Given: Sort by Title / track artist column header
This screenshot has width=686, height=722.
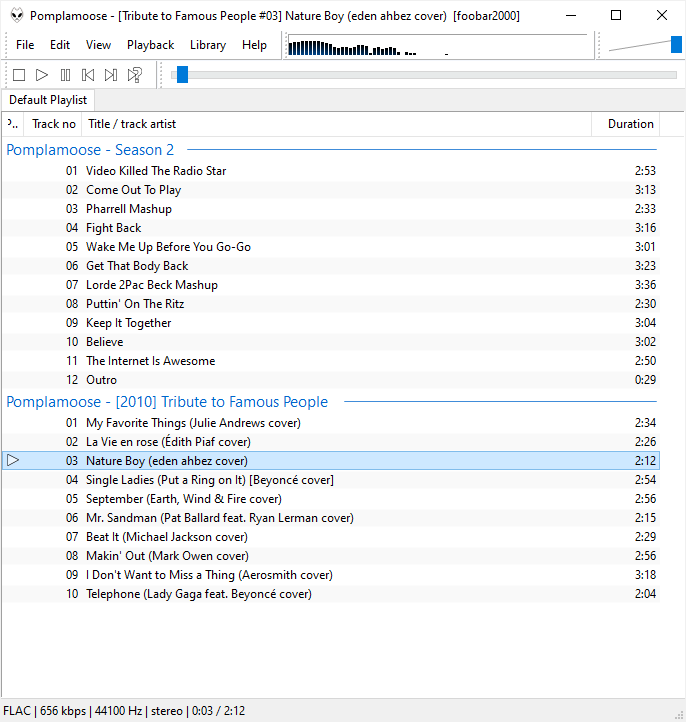Looking at the screenshot, I should (x=336, y=124).
